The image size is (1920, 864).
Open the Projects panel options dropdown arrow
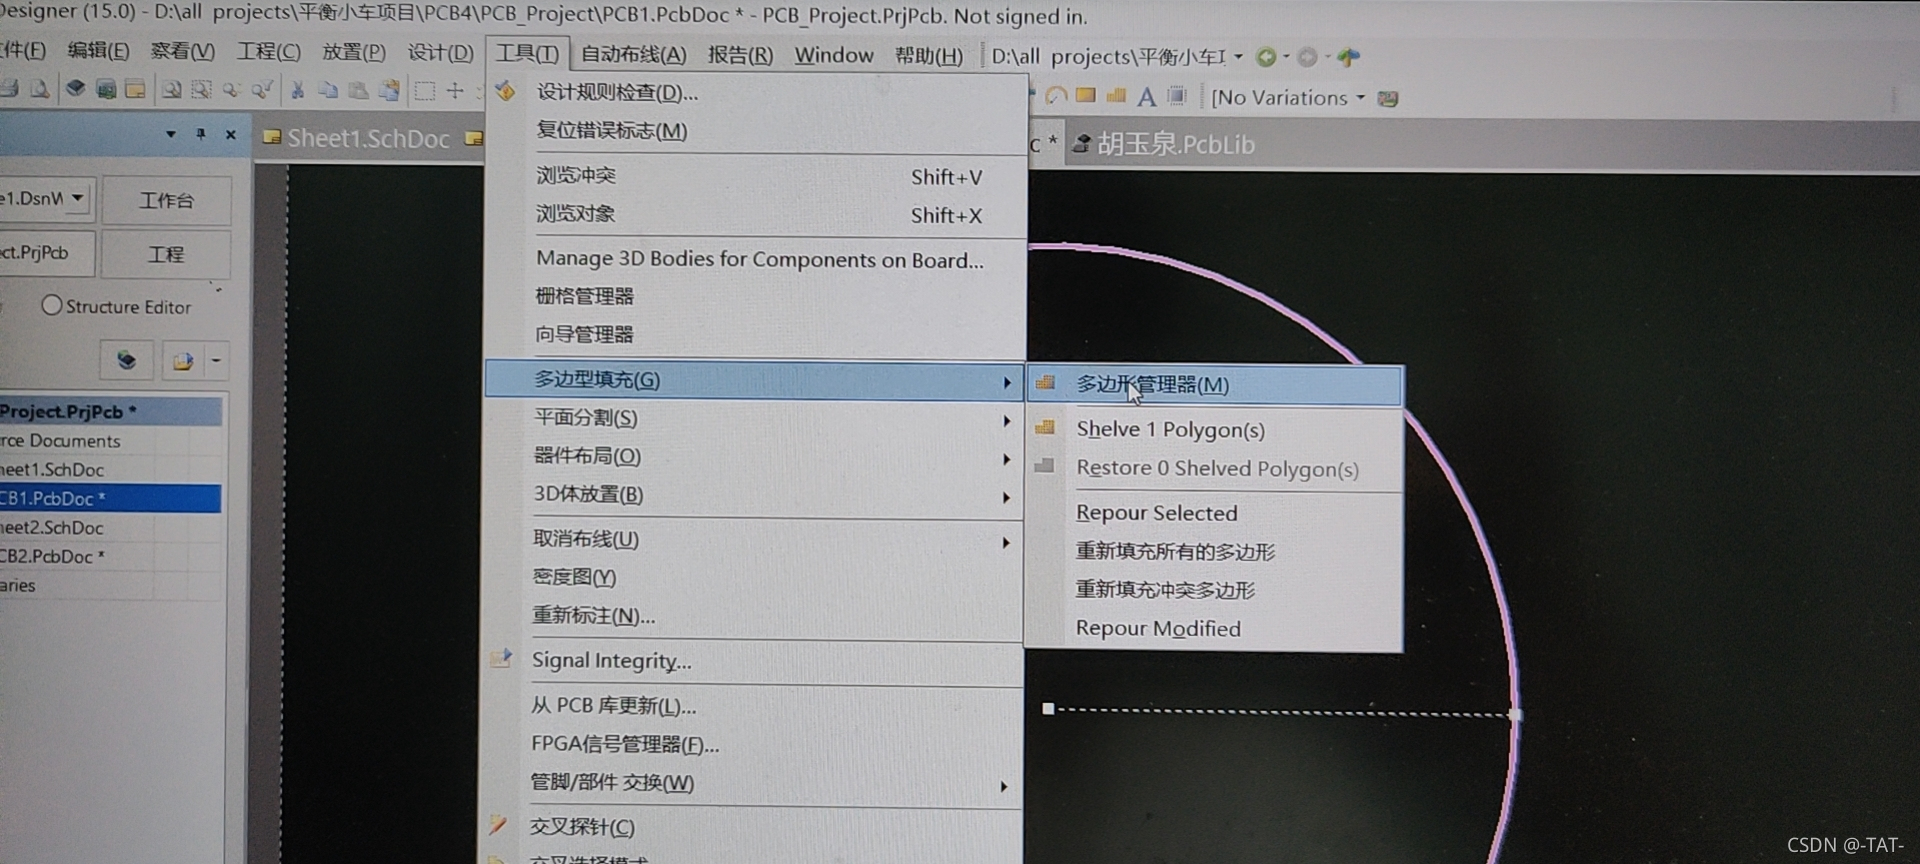171,133
